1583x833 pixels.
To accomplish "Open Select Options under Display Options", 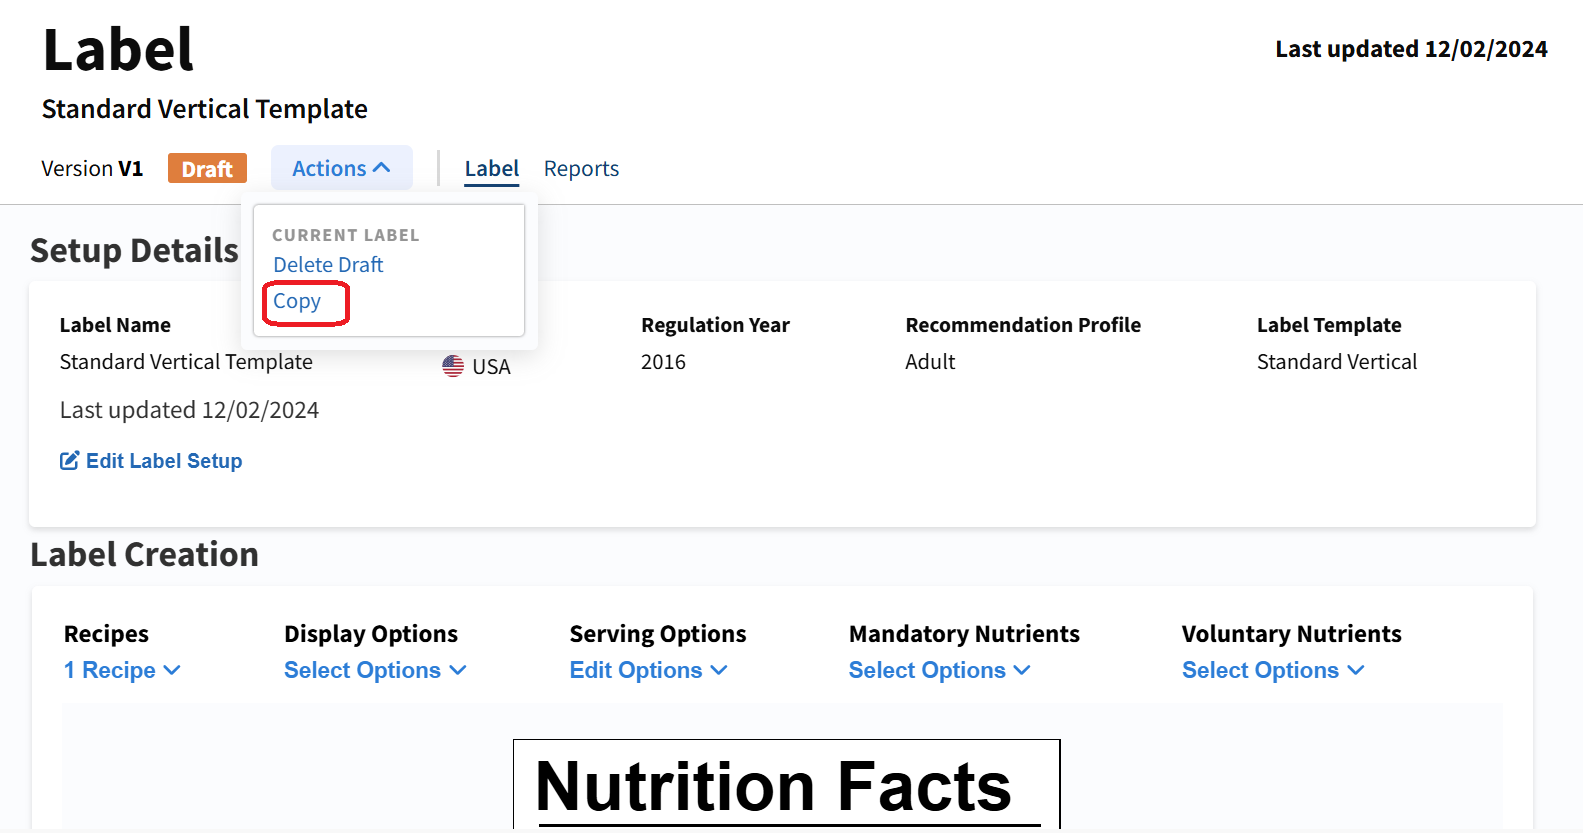I will [375, 670].
